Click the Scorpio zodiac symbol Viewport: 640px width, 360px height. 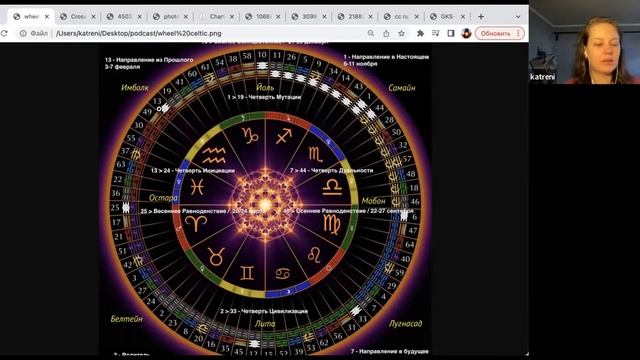315,153
